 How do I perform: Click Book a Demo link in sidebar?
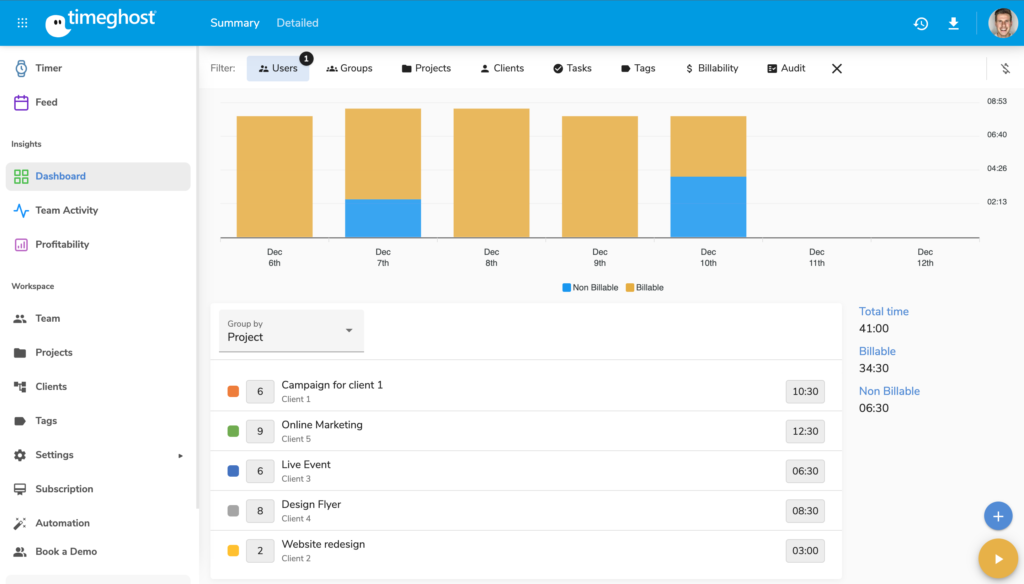tap(66, 551)
